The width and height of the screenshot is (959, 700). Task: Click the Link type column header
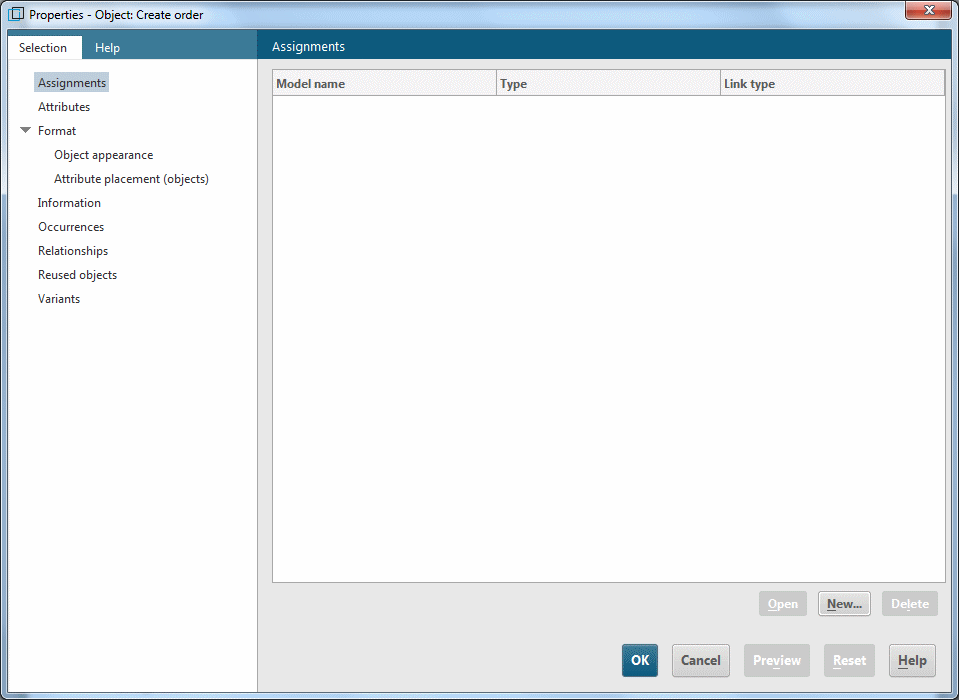pos(832,83)
